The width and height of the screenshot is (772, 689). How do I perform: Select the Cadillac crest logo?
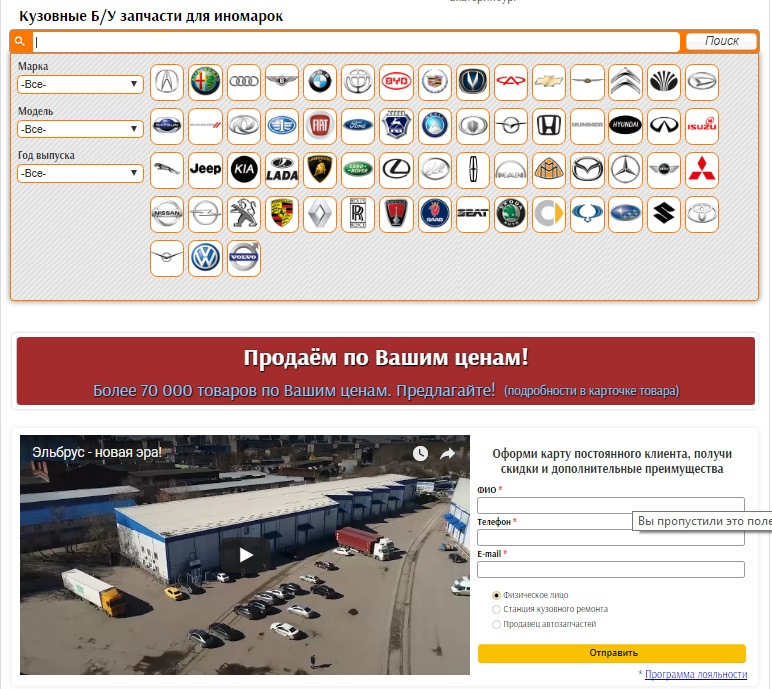[435, 82]
